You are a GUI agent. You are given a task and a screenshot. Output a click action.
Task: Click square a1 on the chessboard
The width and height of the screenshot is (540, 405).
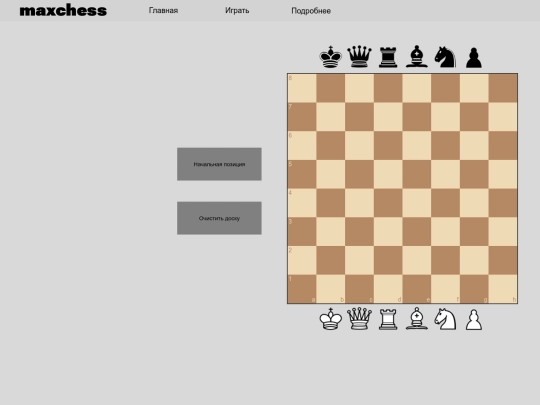click(x=302, y=289)
